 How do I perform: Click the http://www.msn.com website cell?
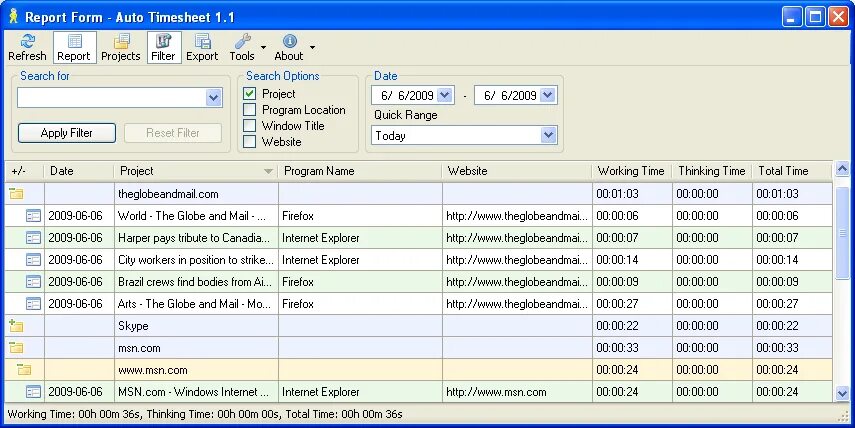[517, 391]
